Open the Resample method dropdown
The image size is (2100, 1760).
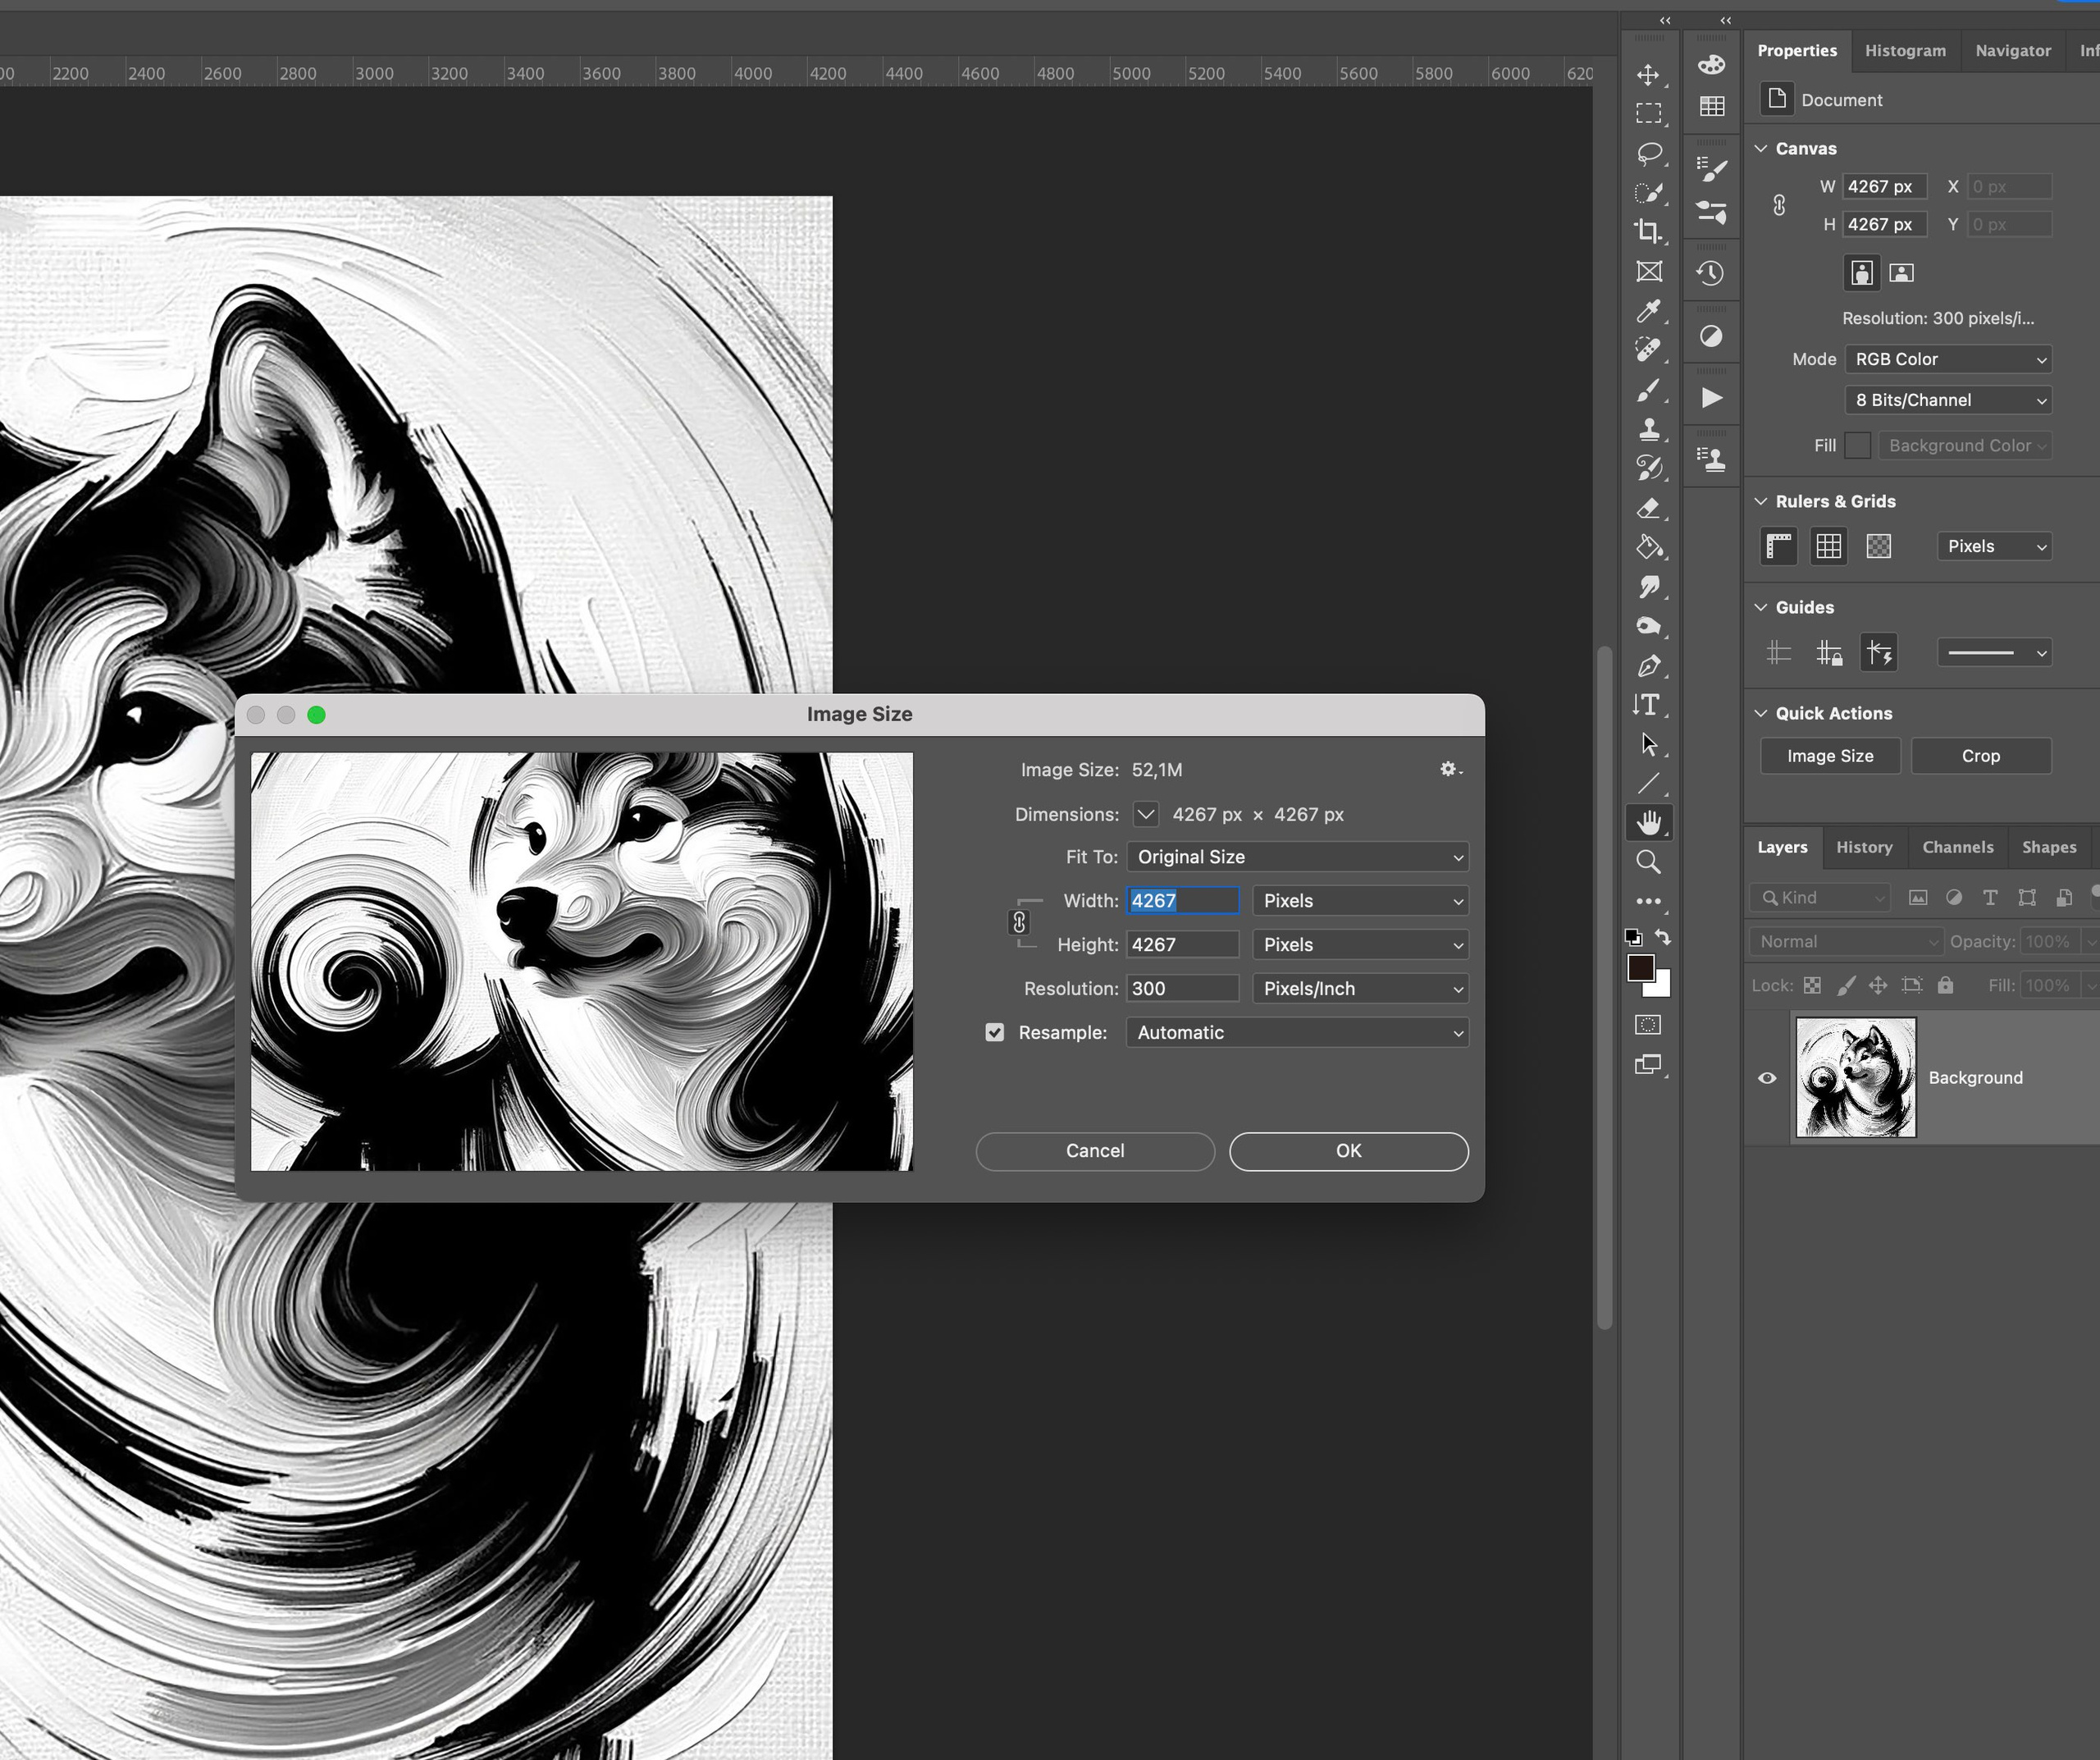click(1297, 1032)
